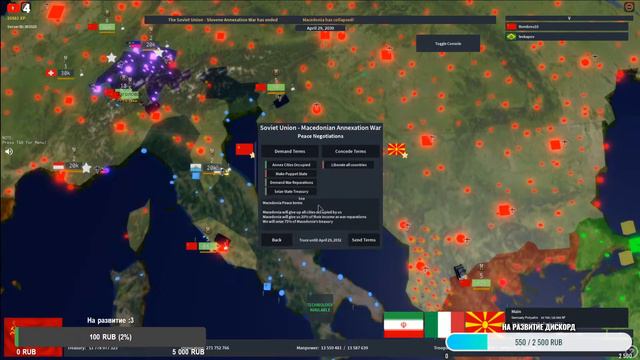
Task: Click the TECHNOLOGY AVAILABLE notice
Action: coord(320,307)
